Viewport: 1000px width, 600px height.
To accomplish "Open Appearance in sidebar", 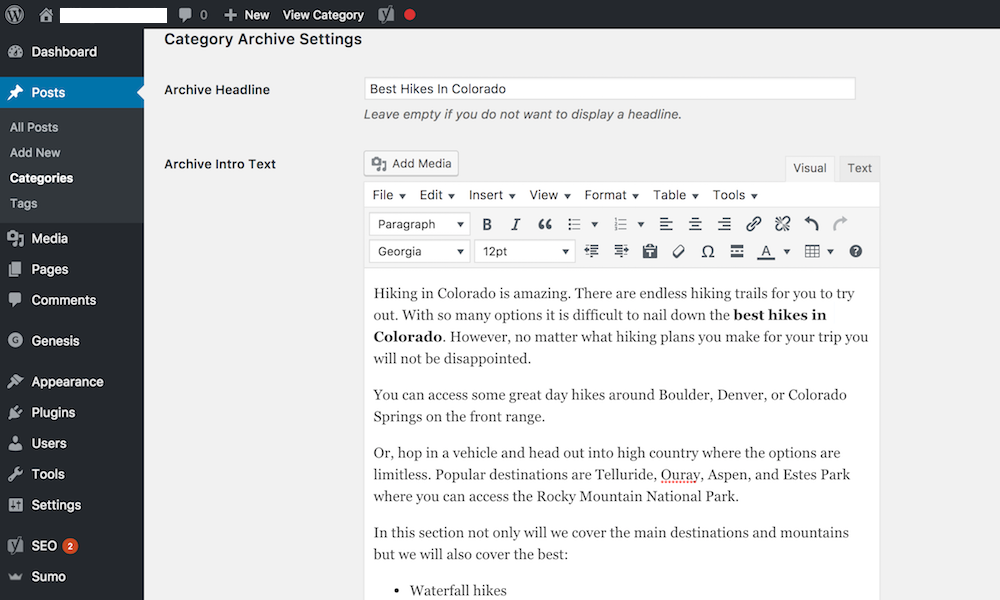I will 71,381.
